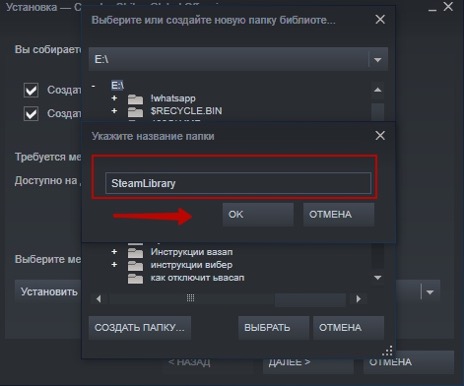Click the folder chooser resize grip
The image size is (464, 386).
[x=387, y=351]
